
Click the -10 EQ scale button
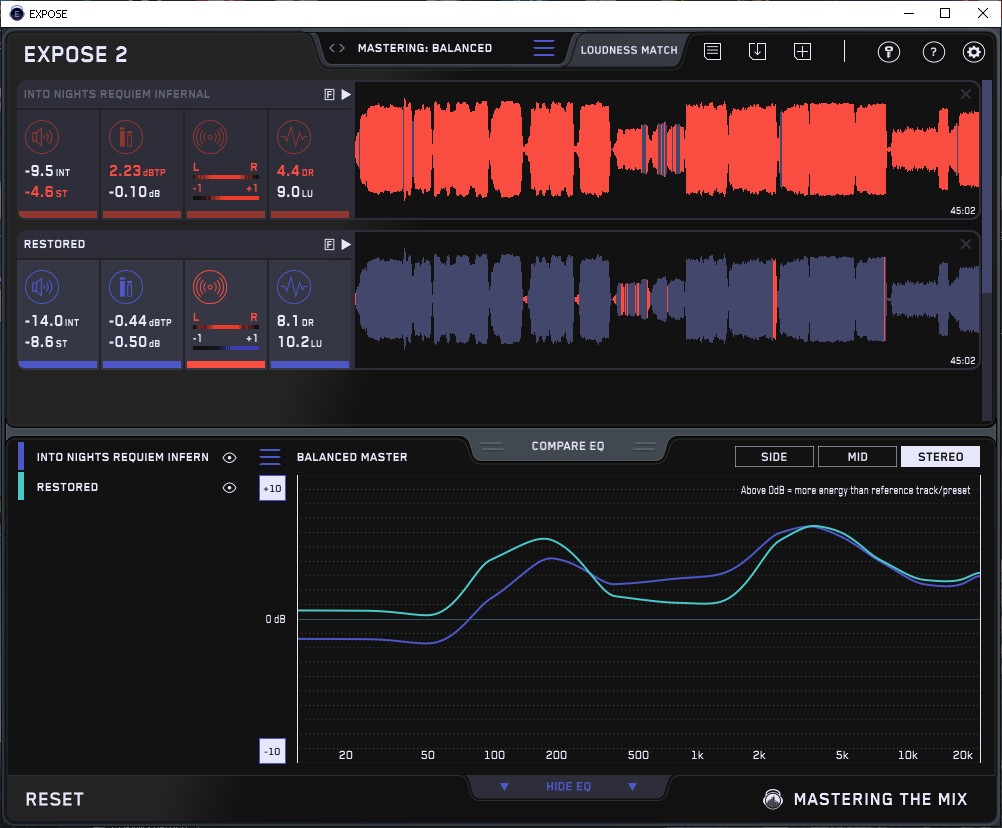[272, 751]
